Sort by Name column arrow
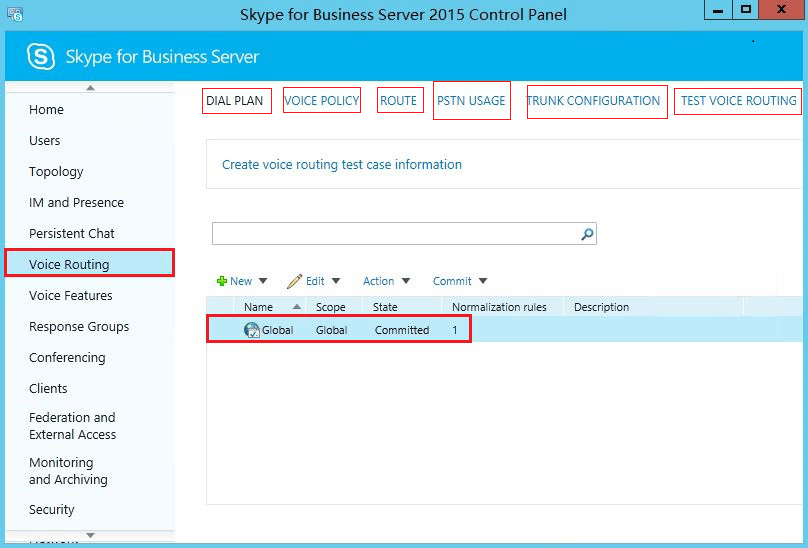 coord(296,307)
